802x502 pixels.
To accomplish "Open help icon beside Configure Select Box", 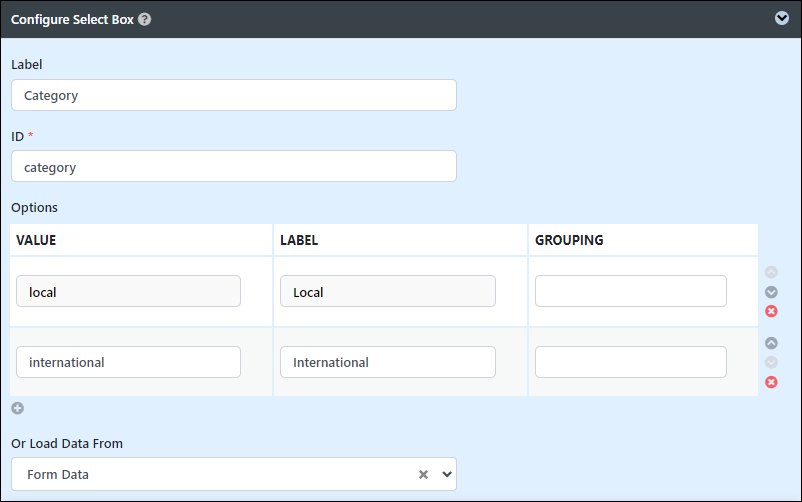I will (x=145, y=19).
